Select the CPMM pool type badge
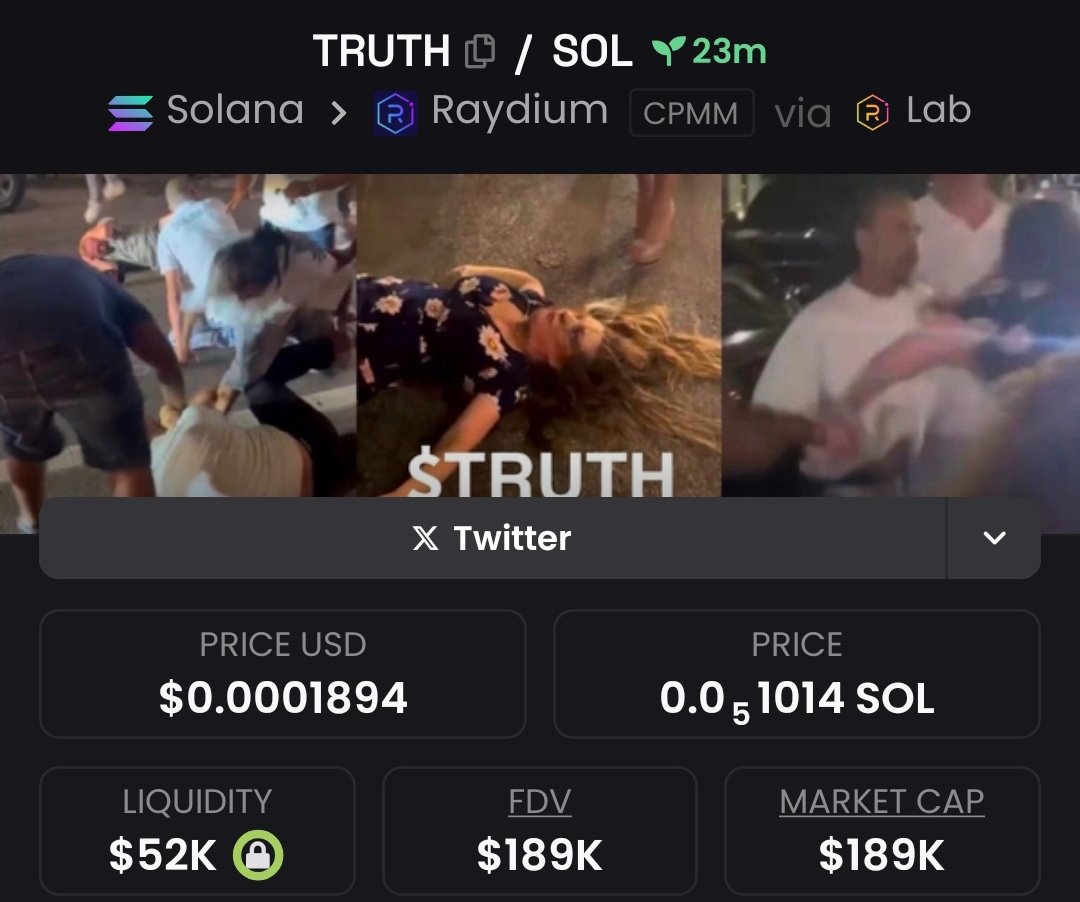 tap(692, 113)
